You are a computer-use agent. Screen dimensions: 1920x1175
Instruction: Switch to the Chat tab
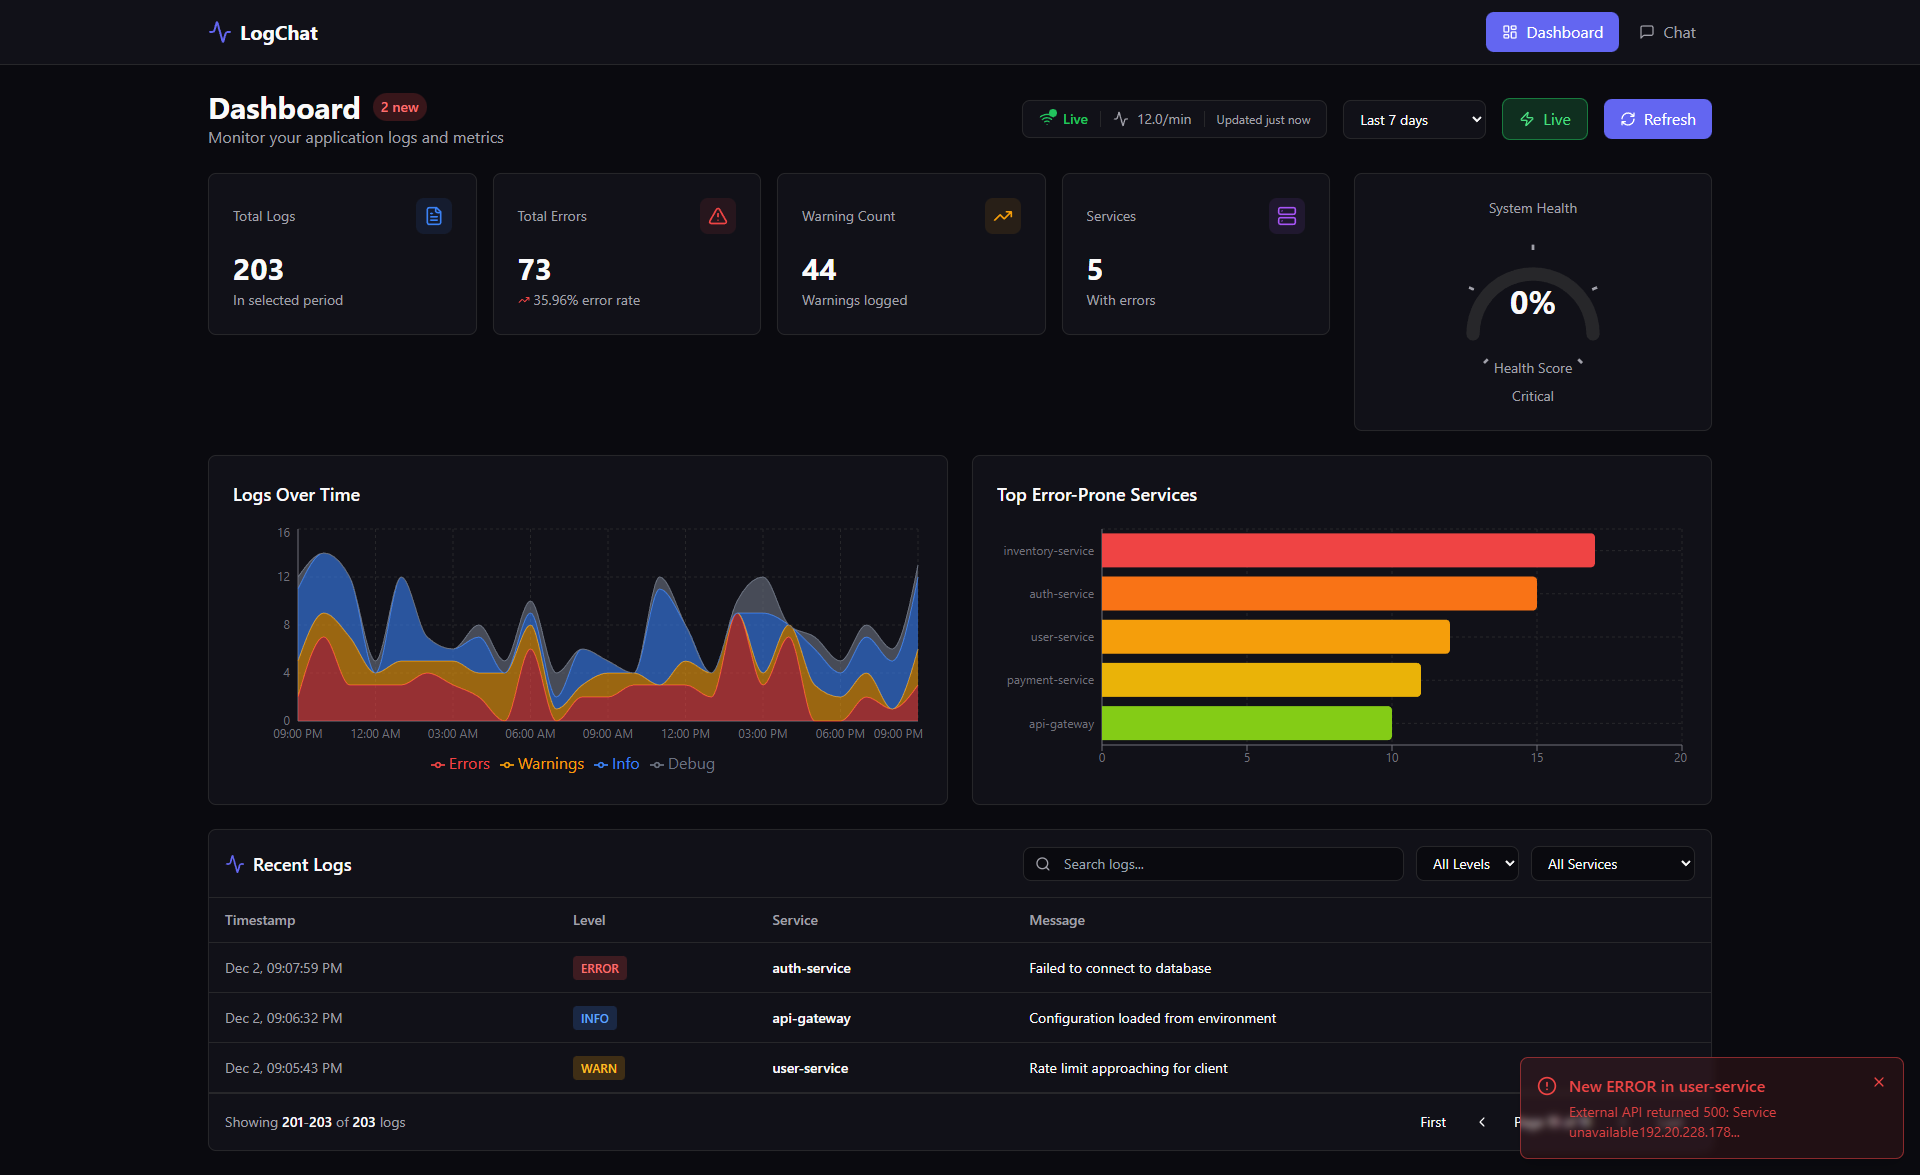(1667, 32)
